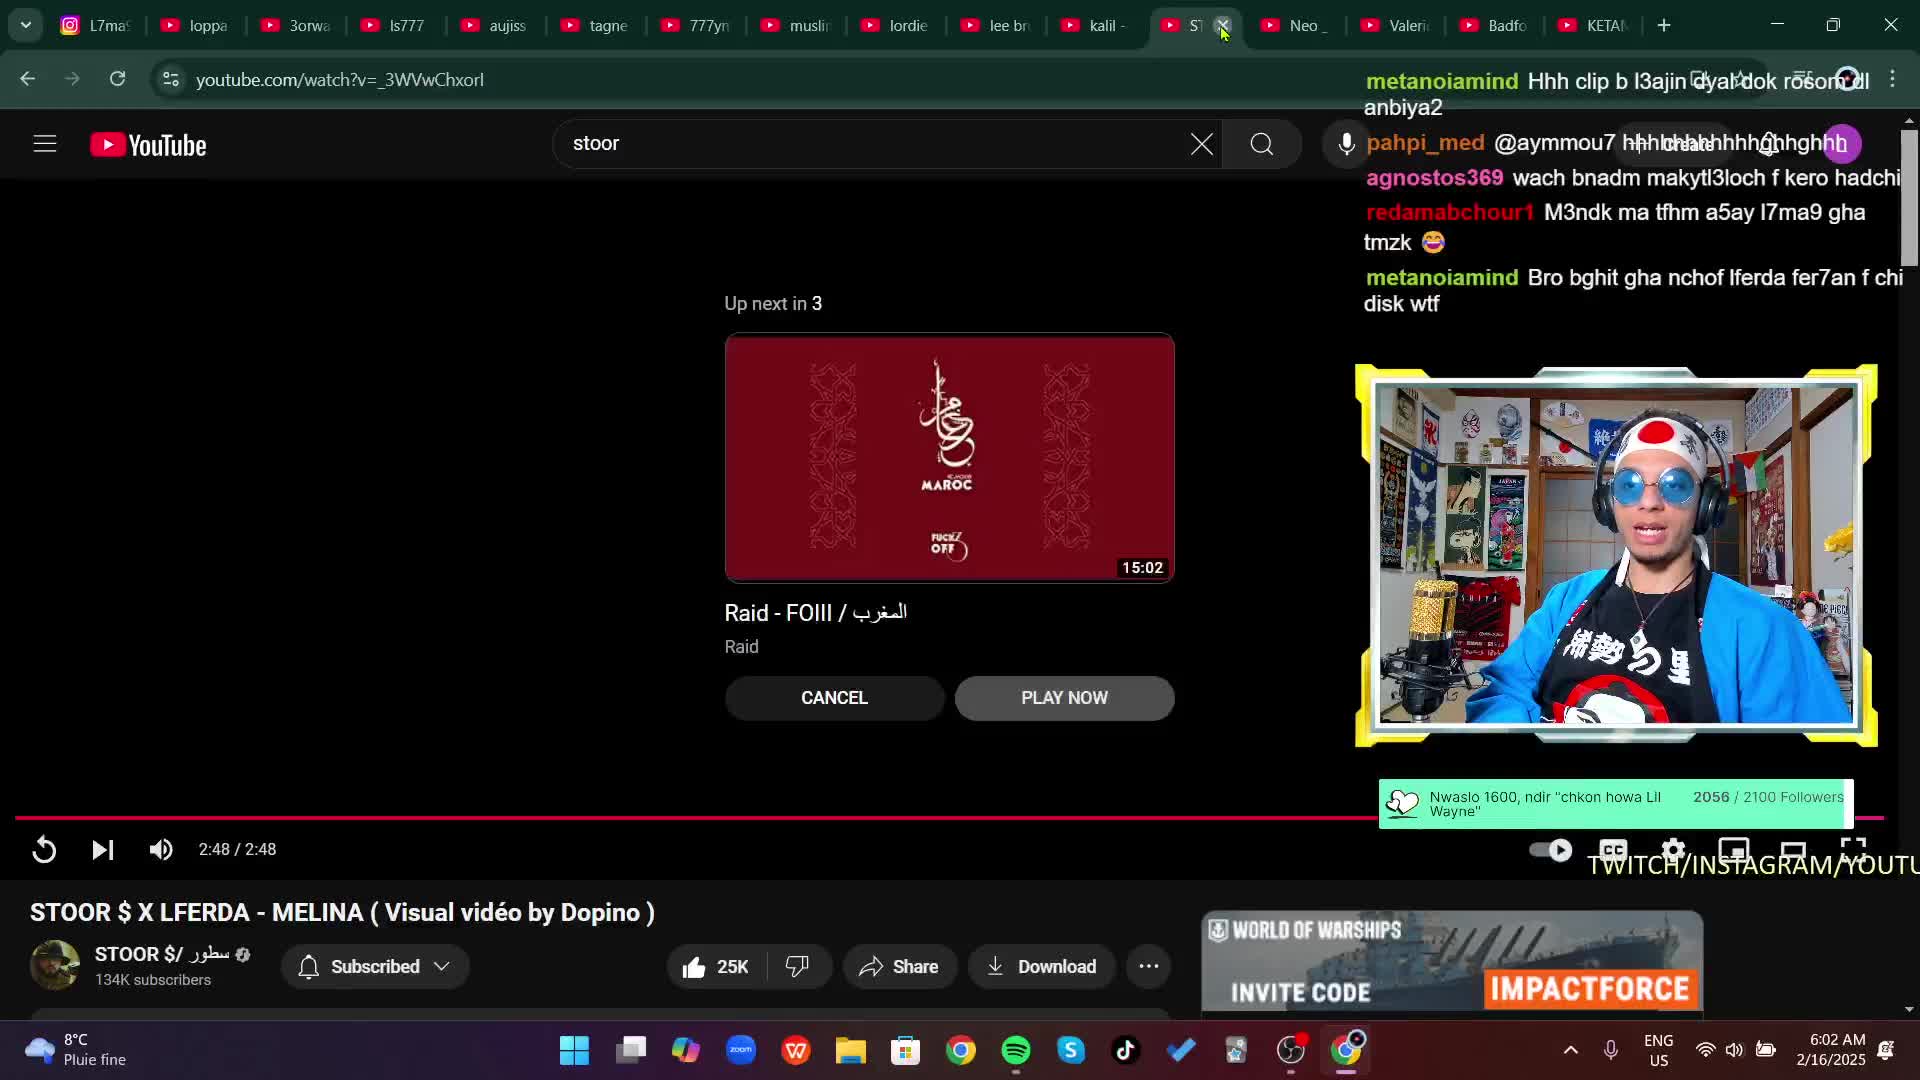Open the weather widget 8°C
This screenshot has height=1080, width=1920.
coord(76,1050)
